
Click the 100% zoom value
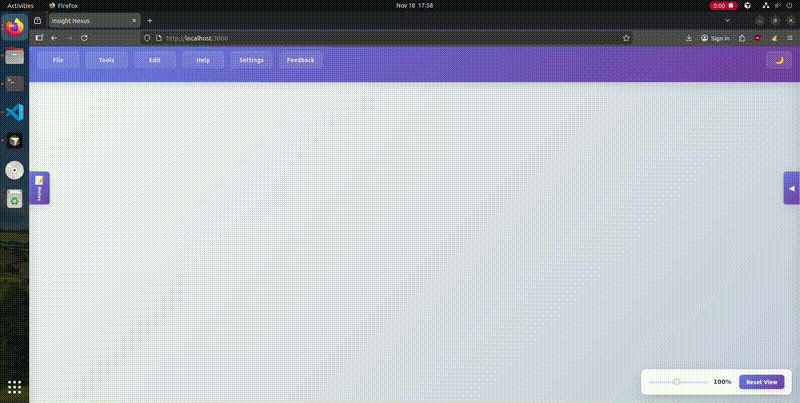tap(722, 382)
